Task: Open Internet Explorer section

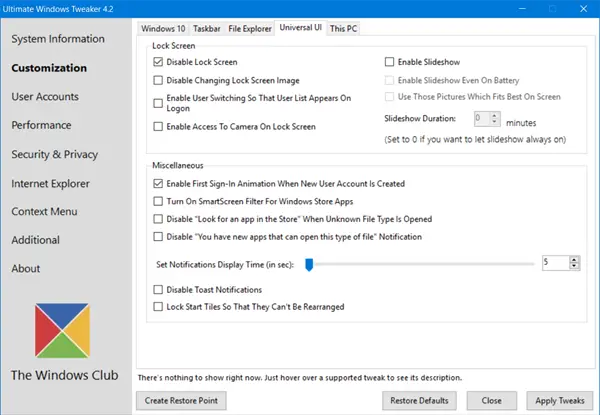Action: click(x=51, y=184)
